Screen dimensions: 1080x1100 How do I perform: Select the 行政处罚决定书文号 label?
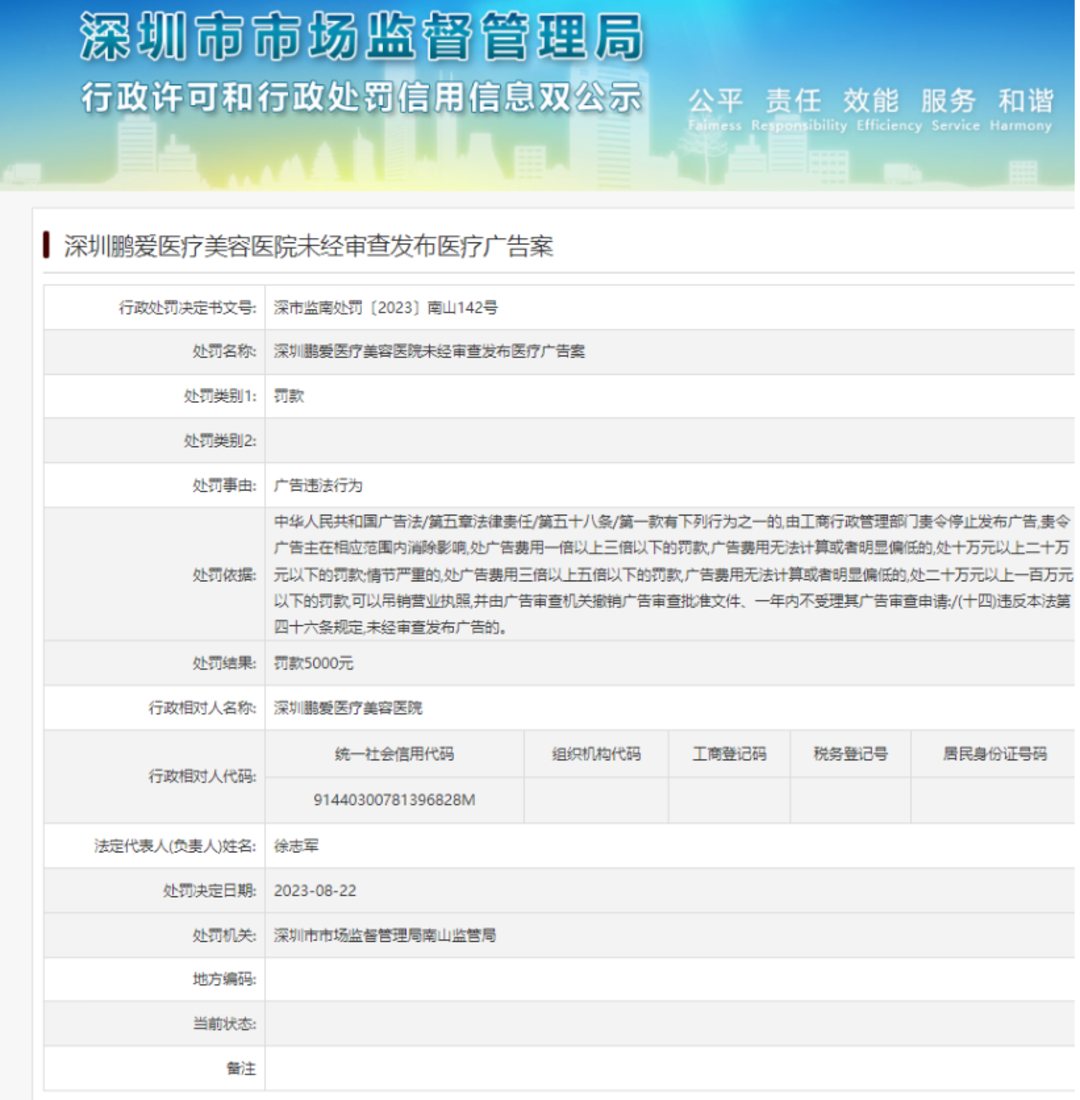(x=187, y=307)
